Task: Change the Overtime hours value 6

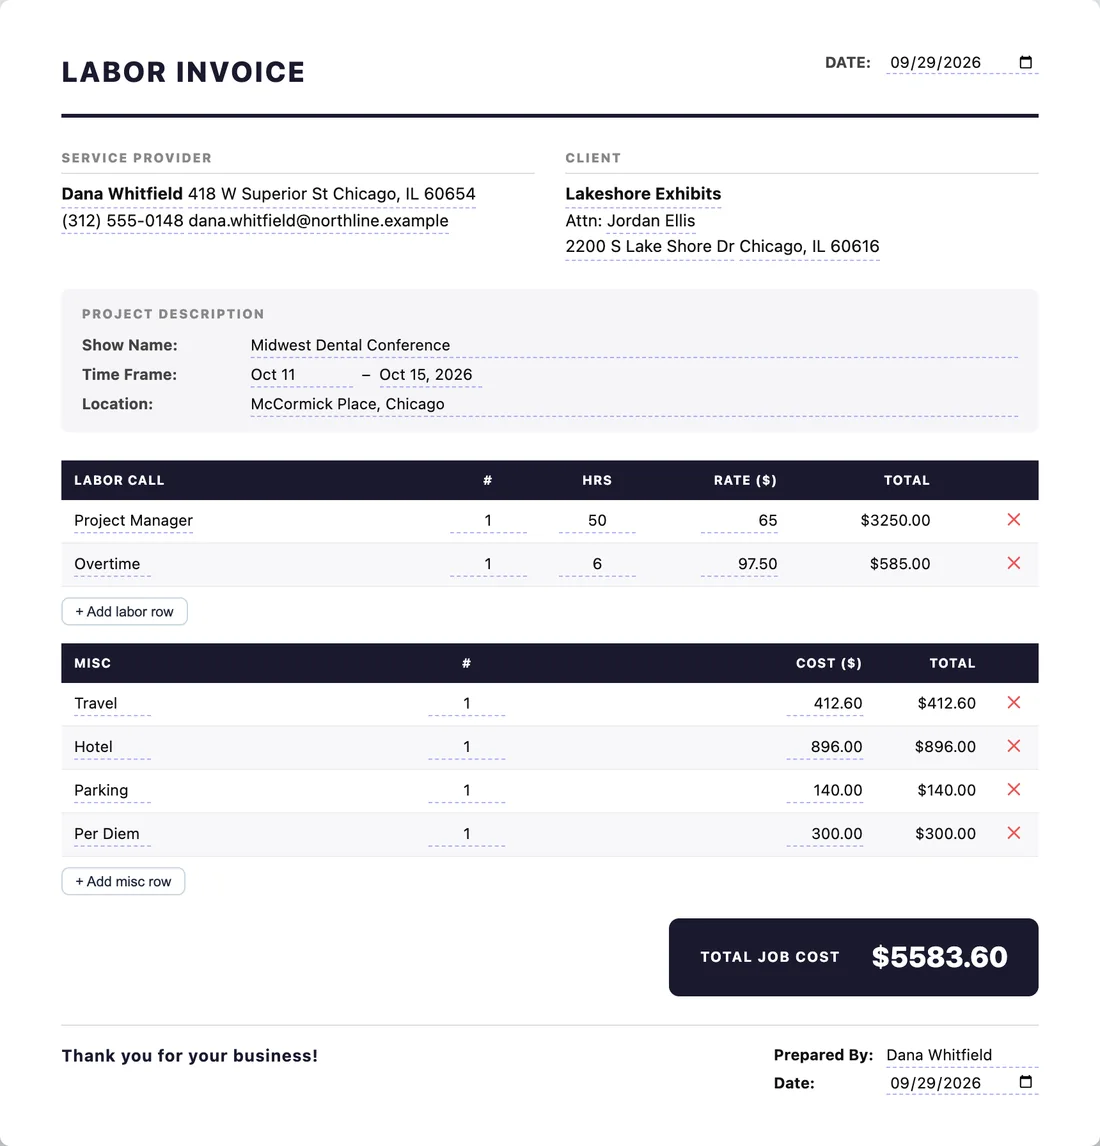Action: [x=597, y=564]
